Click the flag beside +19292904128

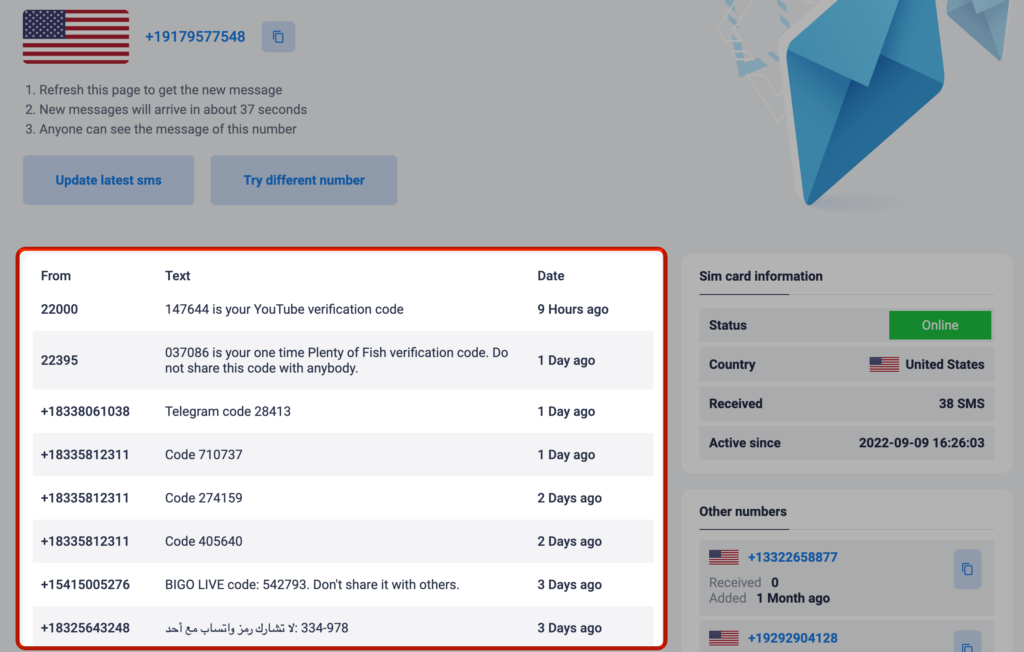[x=724, y=638]
